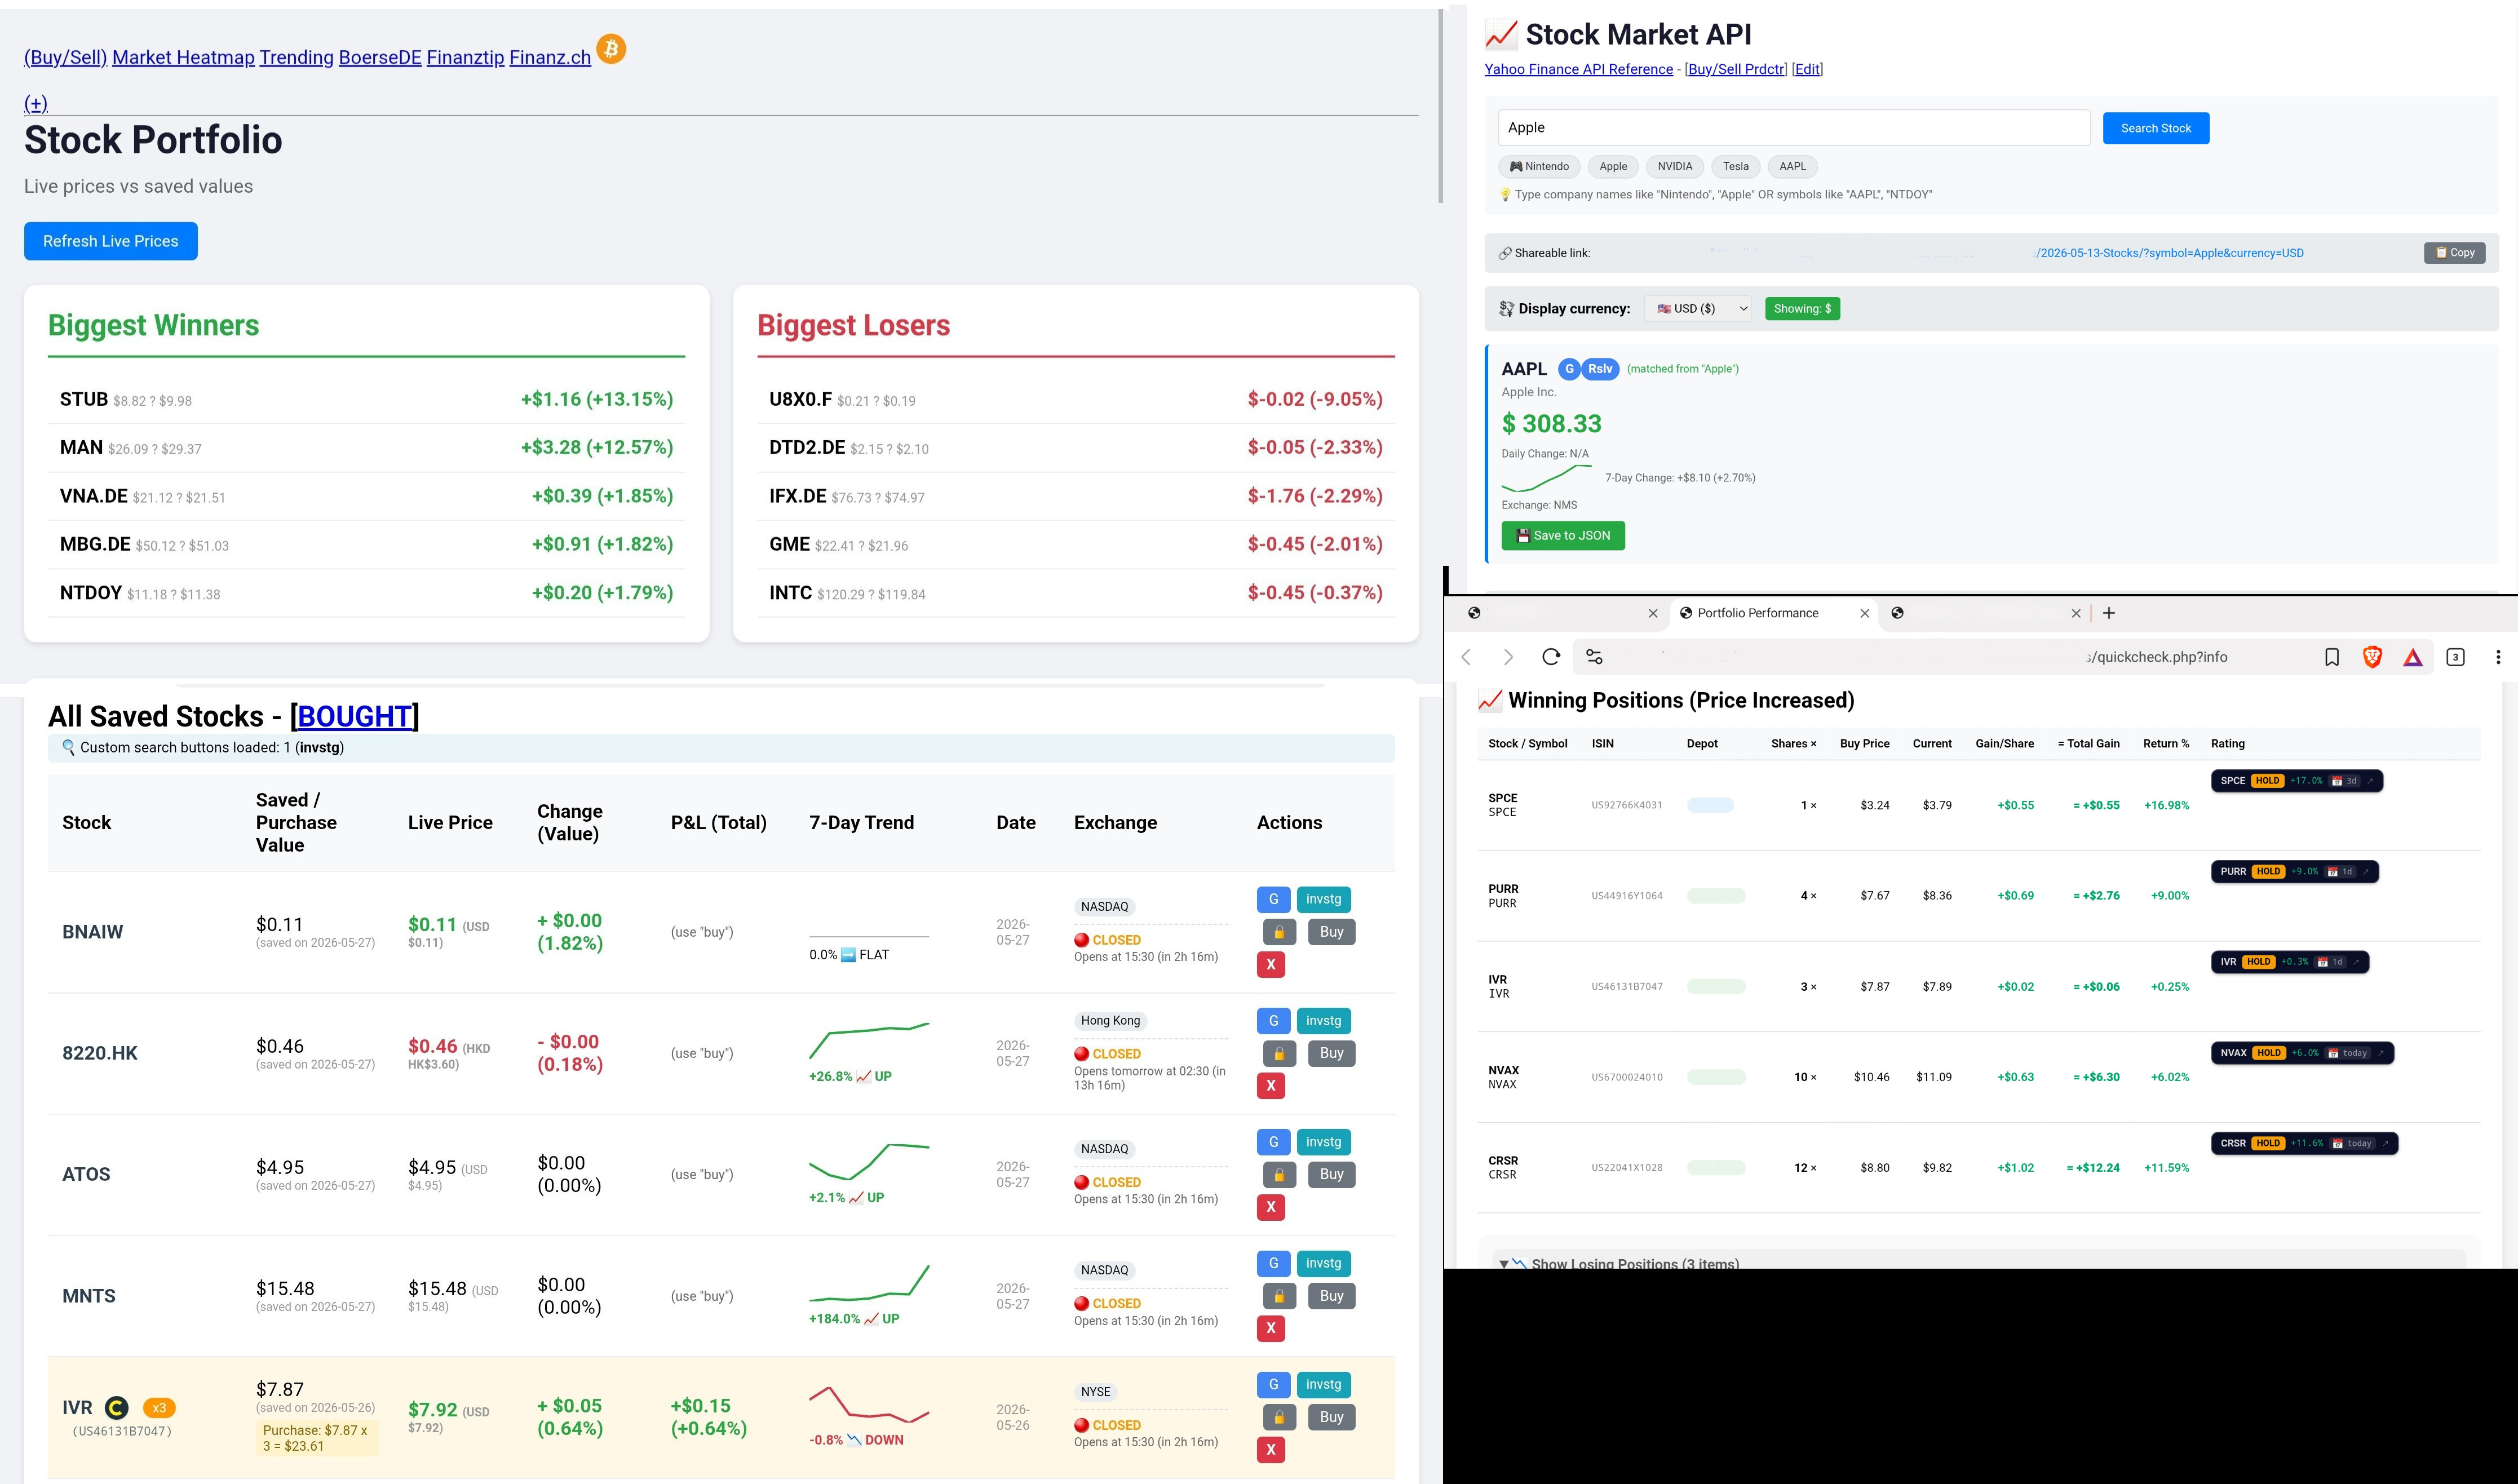The image size is (2518, 1484).
Task: Click the x3 badge next to IVR
Action: (159, 1408)
